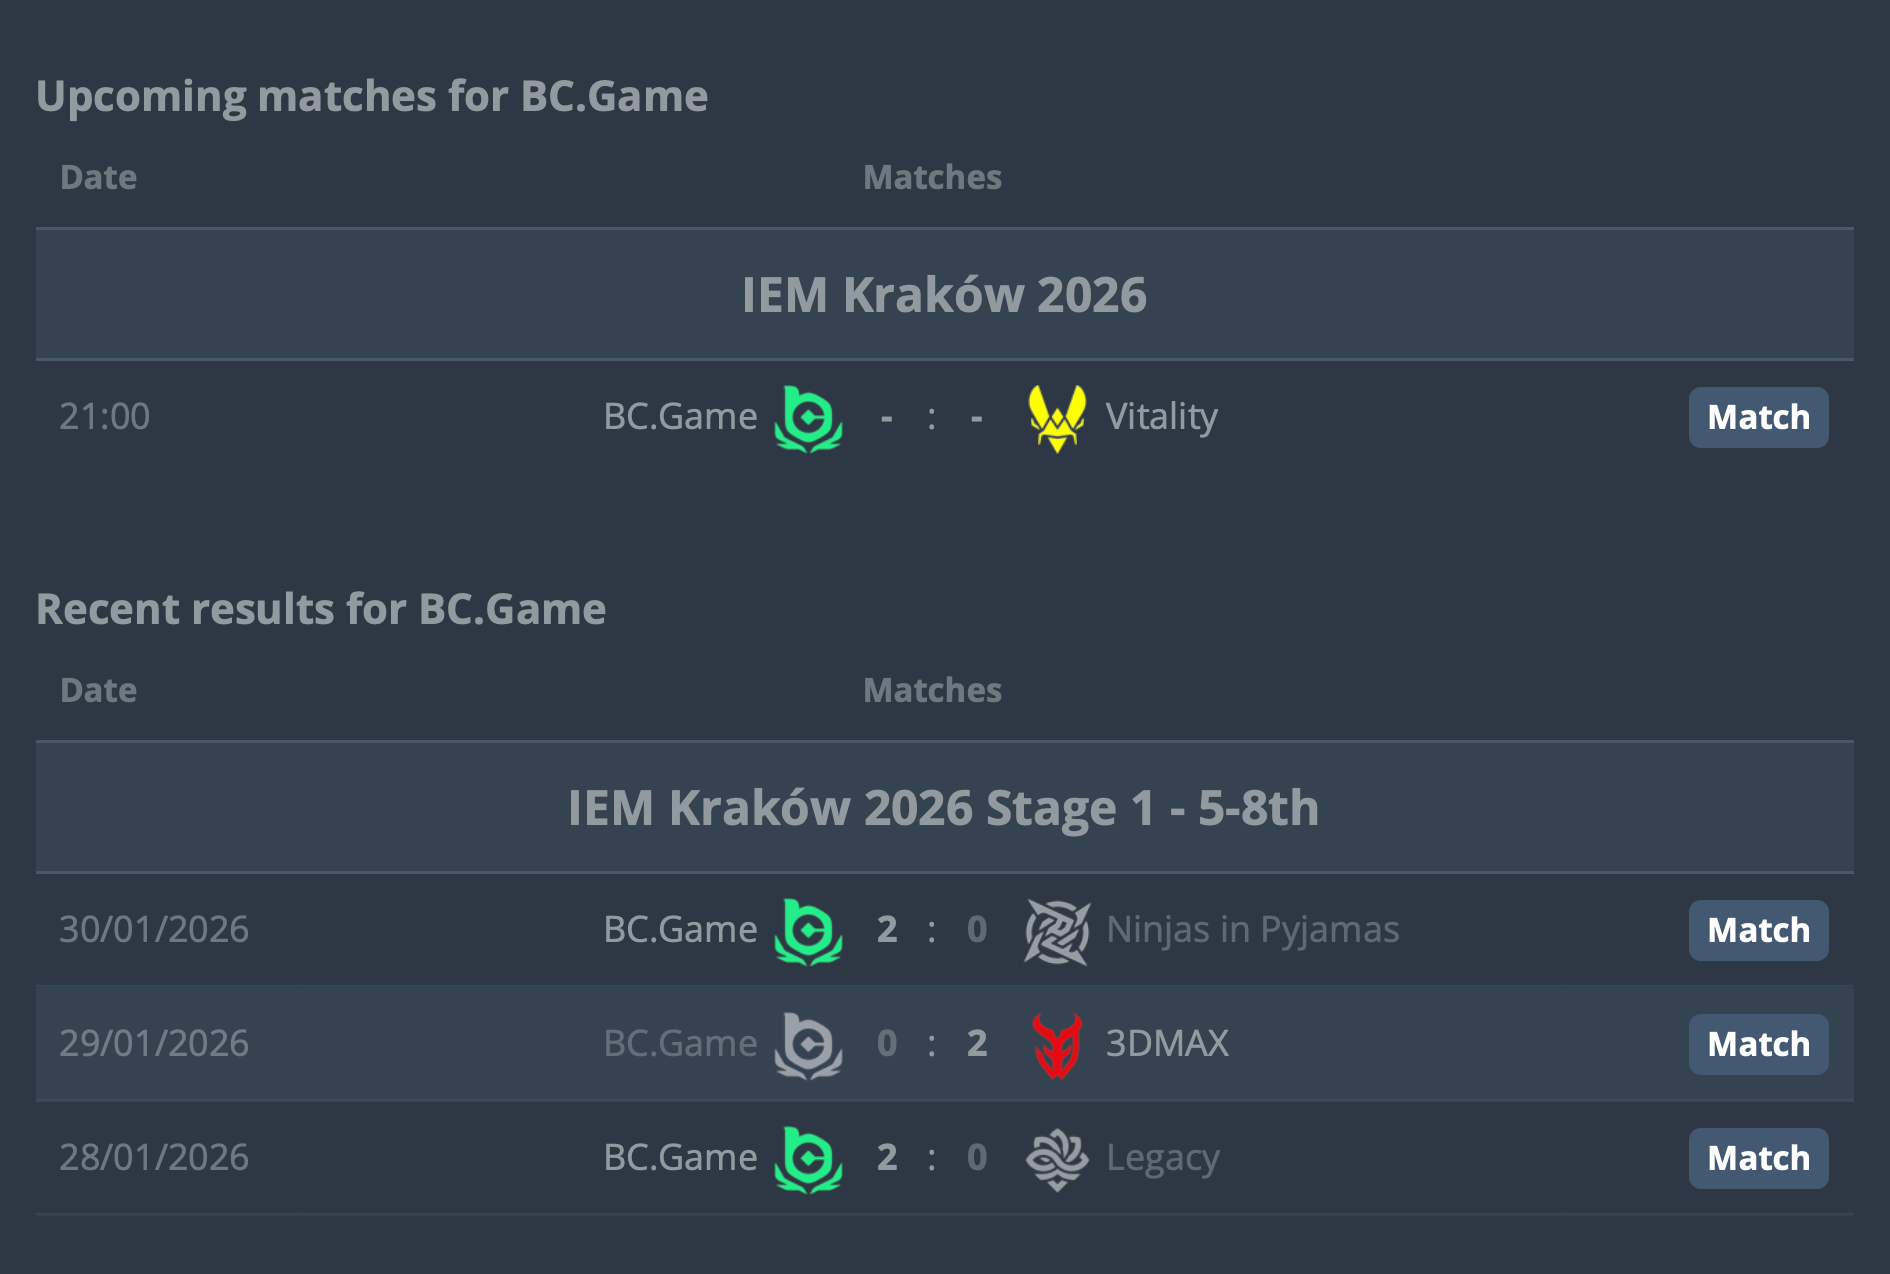This screenshot has width=1890, height=1274.
Task: Open the IEM Kraków 2026 event header
Action: pyautogui.click(x=944, y=295)
